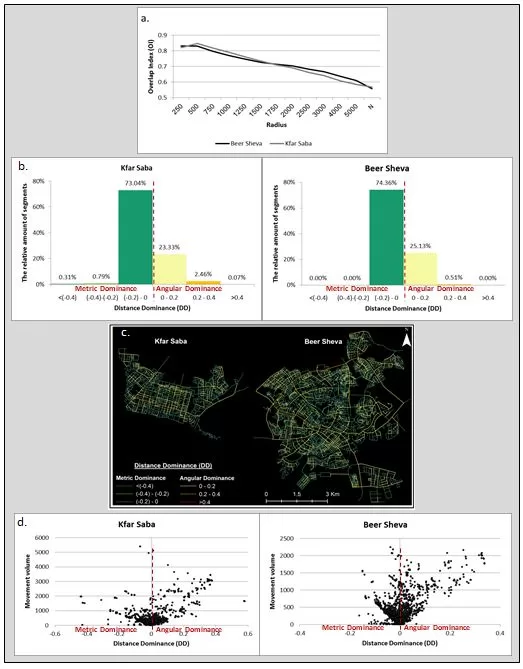The width and height of the screenshot is (523, 669).
Task: Click the yellow 23.33% bar in Kfar Saba histogram
Action: pos(169,269)
